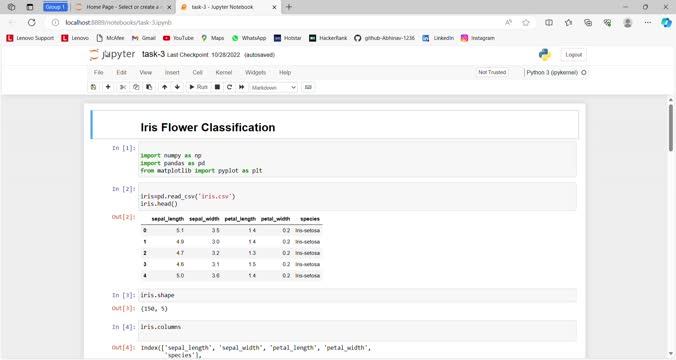Click the Run button
The width and height of the screenshot is (676, 360).
click(x=198, y=87)
